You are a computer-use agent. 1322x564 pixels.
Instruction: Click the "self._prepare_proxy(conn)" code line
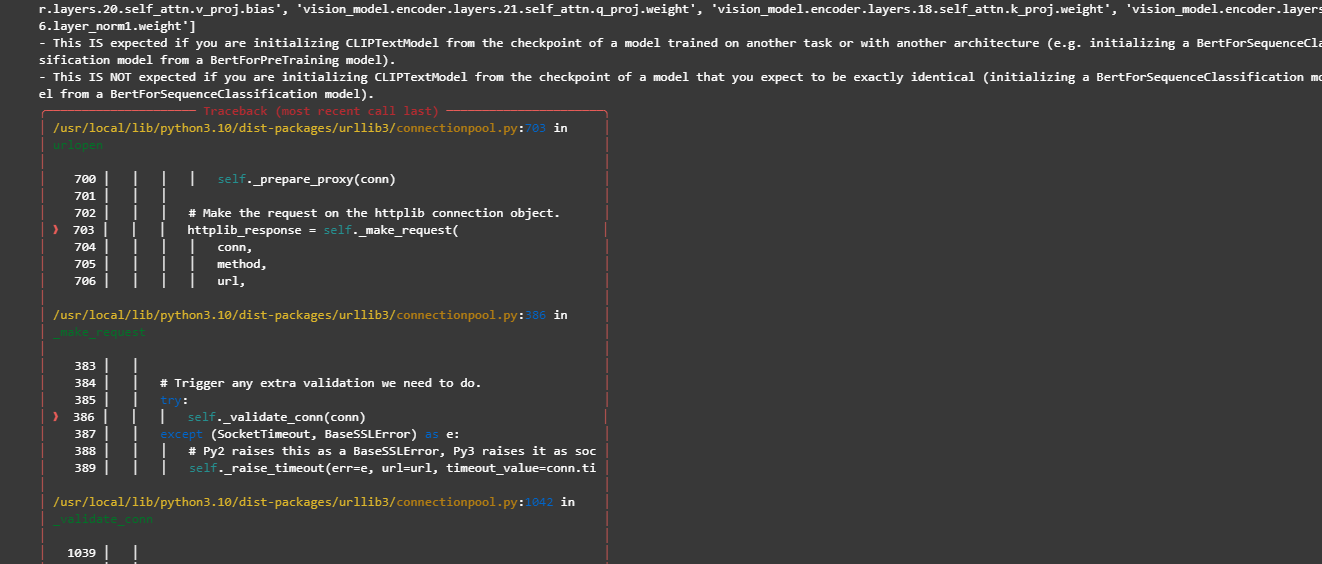pos(306,180)
